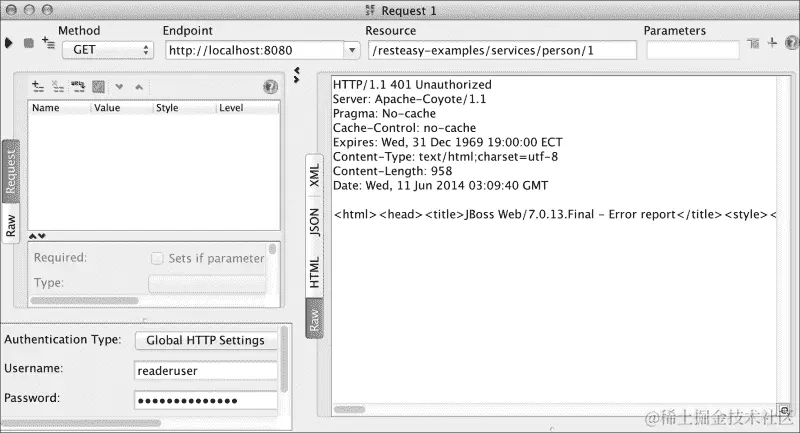
Task: Open the Global HTTP Settings authentication dropdown
Action: (x=206, y=340)
